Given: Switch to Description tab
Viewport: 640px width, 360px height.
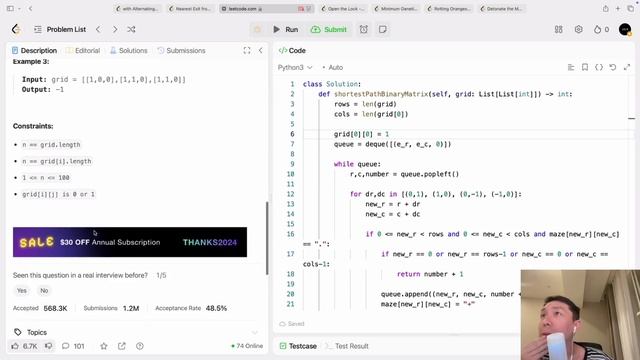Looking at the screenshot, I should click(x=34, y=51).
